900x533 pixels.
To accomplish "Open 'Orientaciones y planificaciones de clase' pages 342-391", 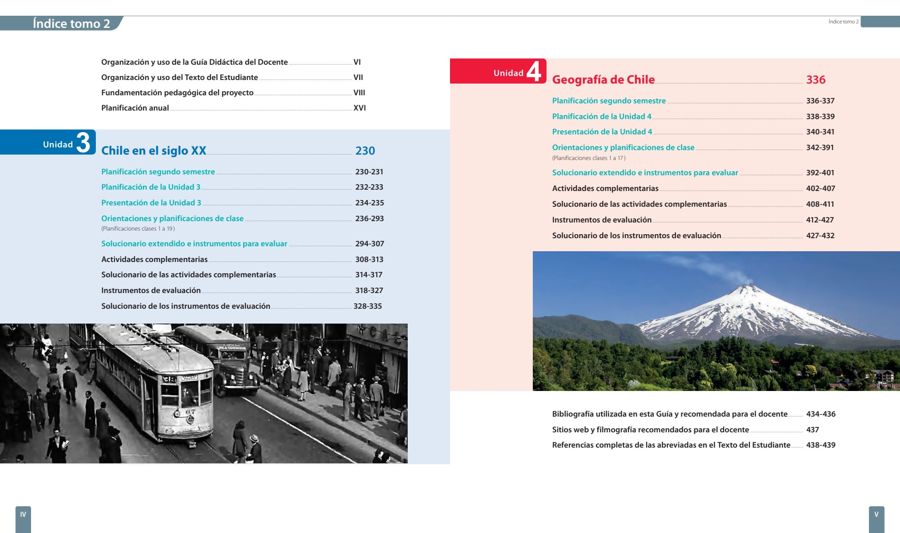I will [623, 147].
